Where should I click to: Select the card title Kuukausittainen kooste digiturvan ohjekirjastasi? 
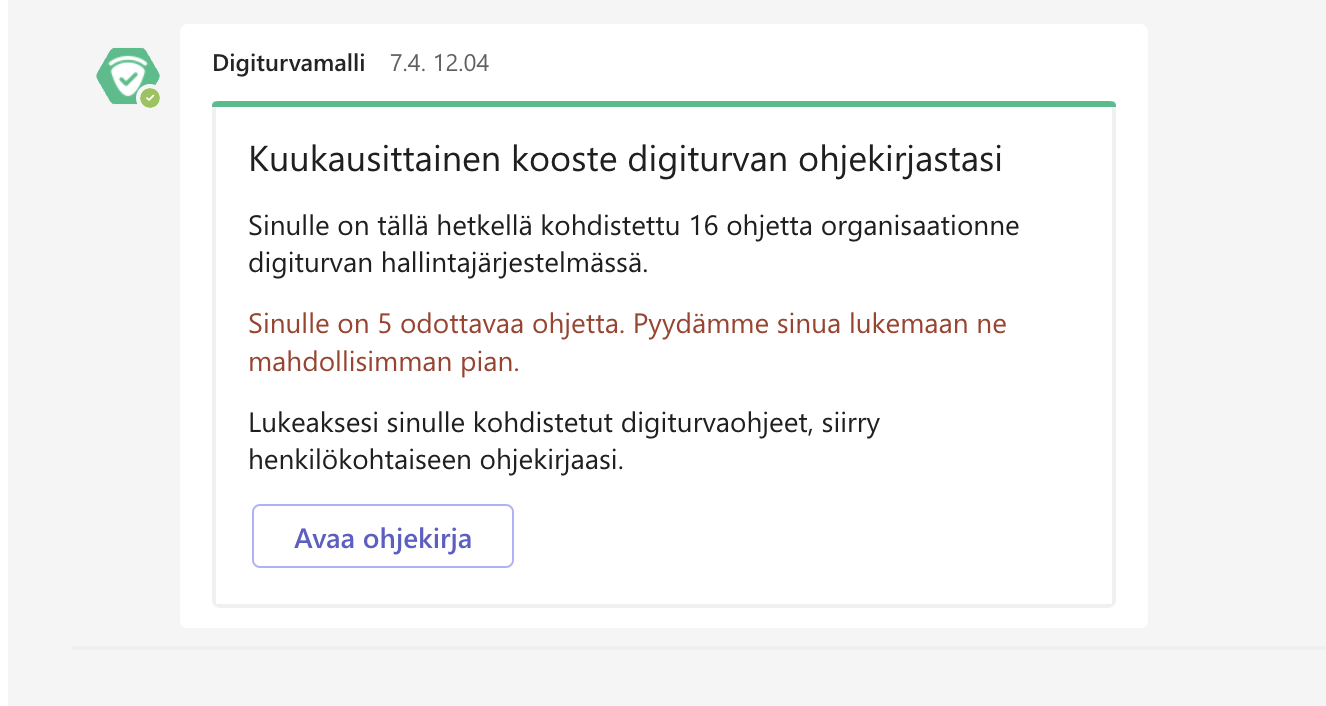(625, 160)
